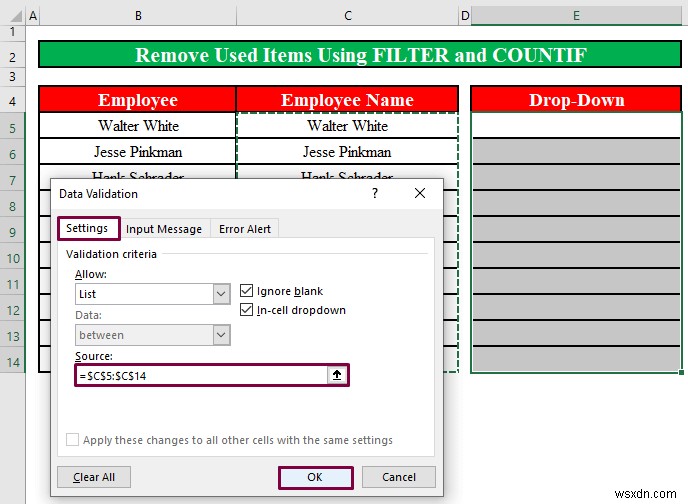Viewport: 688px width, 504px height.
Task: Click the green title banner cell
Action: (360, 55)
